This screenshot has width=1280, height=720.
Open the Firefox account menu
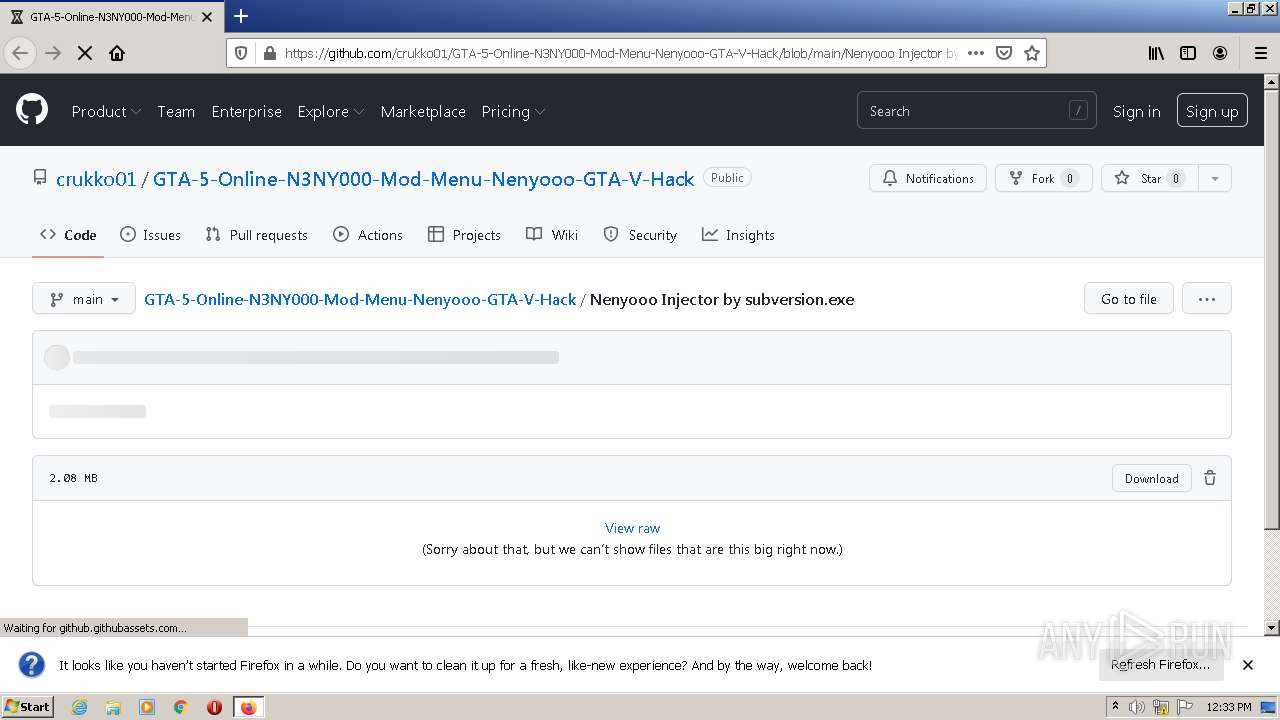[1220, 53]
